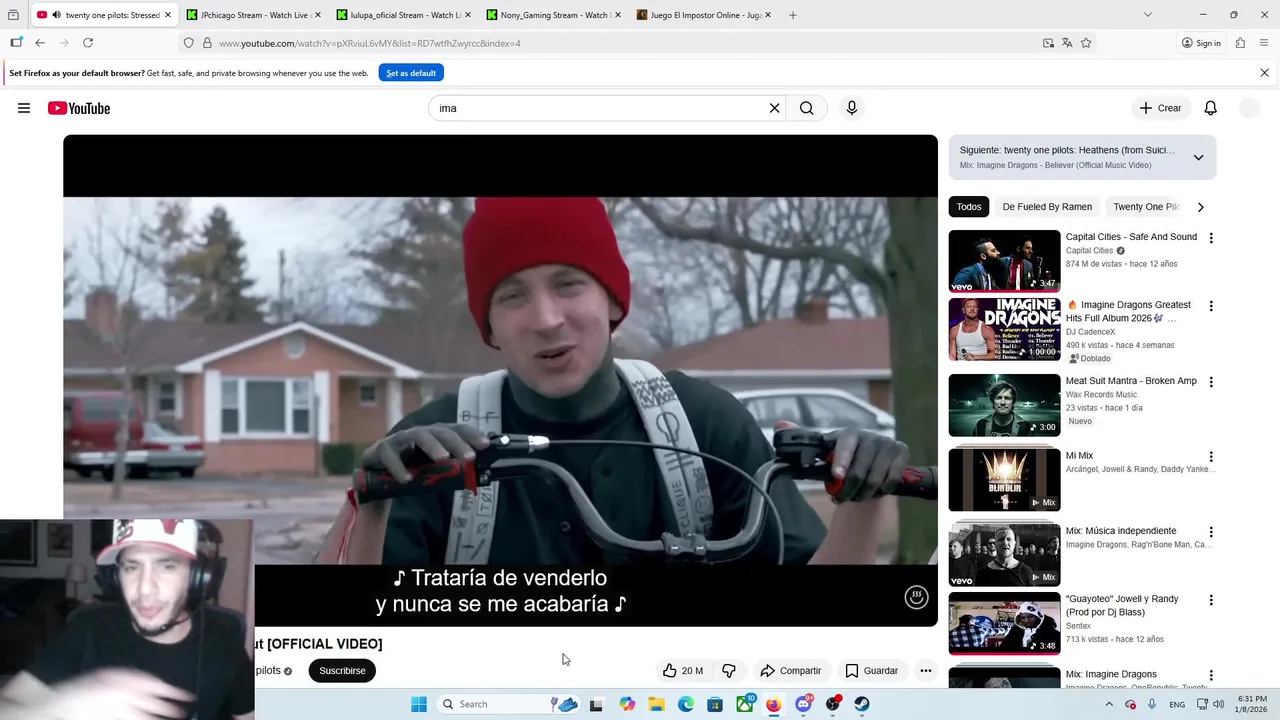This screenshot has width=1280, height=720.
Task: Open YouTube notifications bell
Action: coord(1210,108)
